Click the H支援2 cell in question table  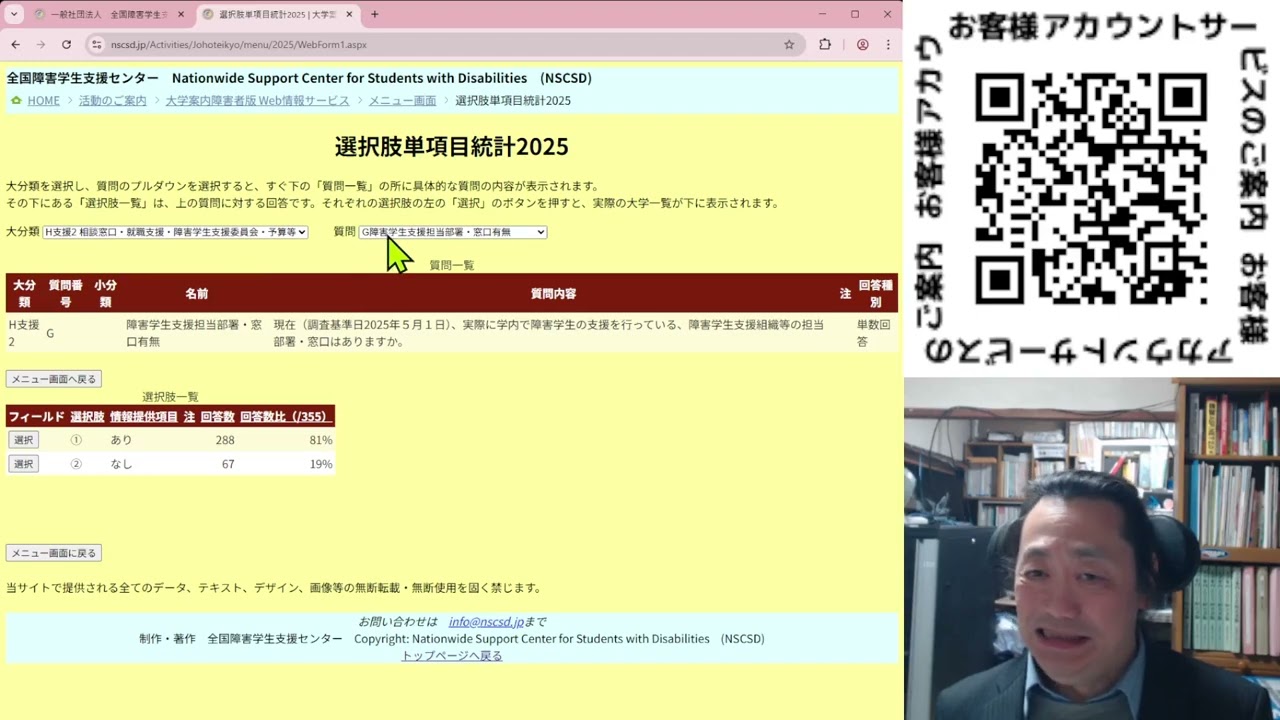coord(24,333)
